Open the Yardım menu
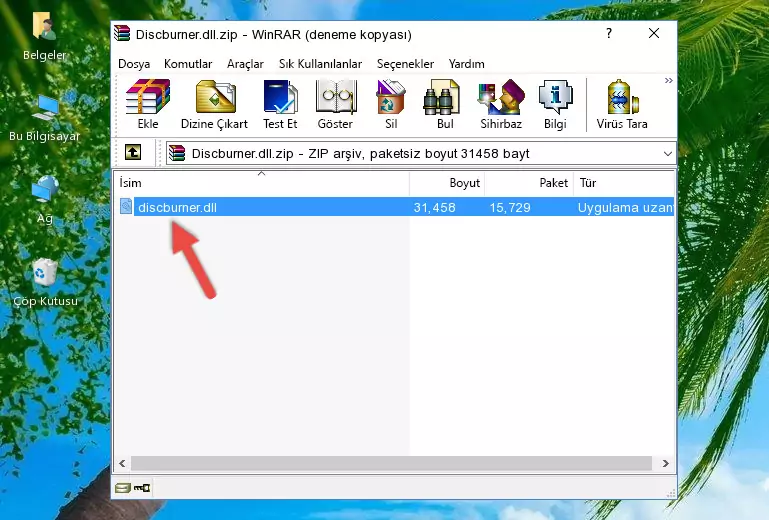Image resolution: width=769 pixels, height=520 pixels. point(466,64)
